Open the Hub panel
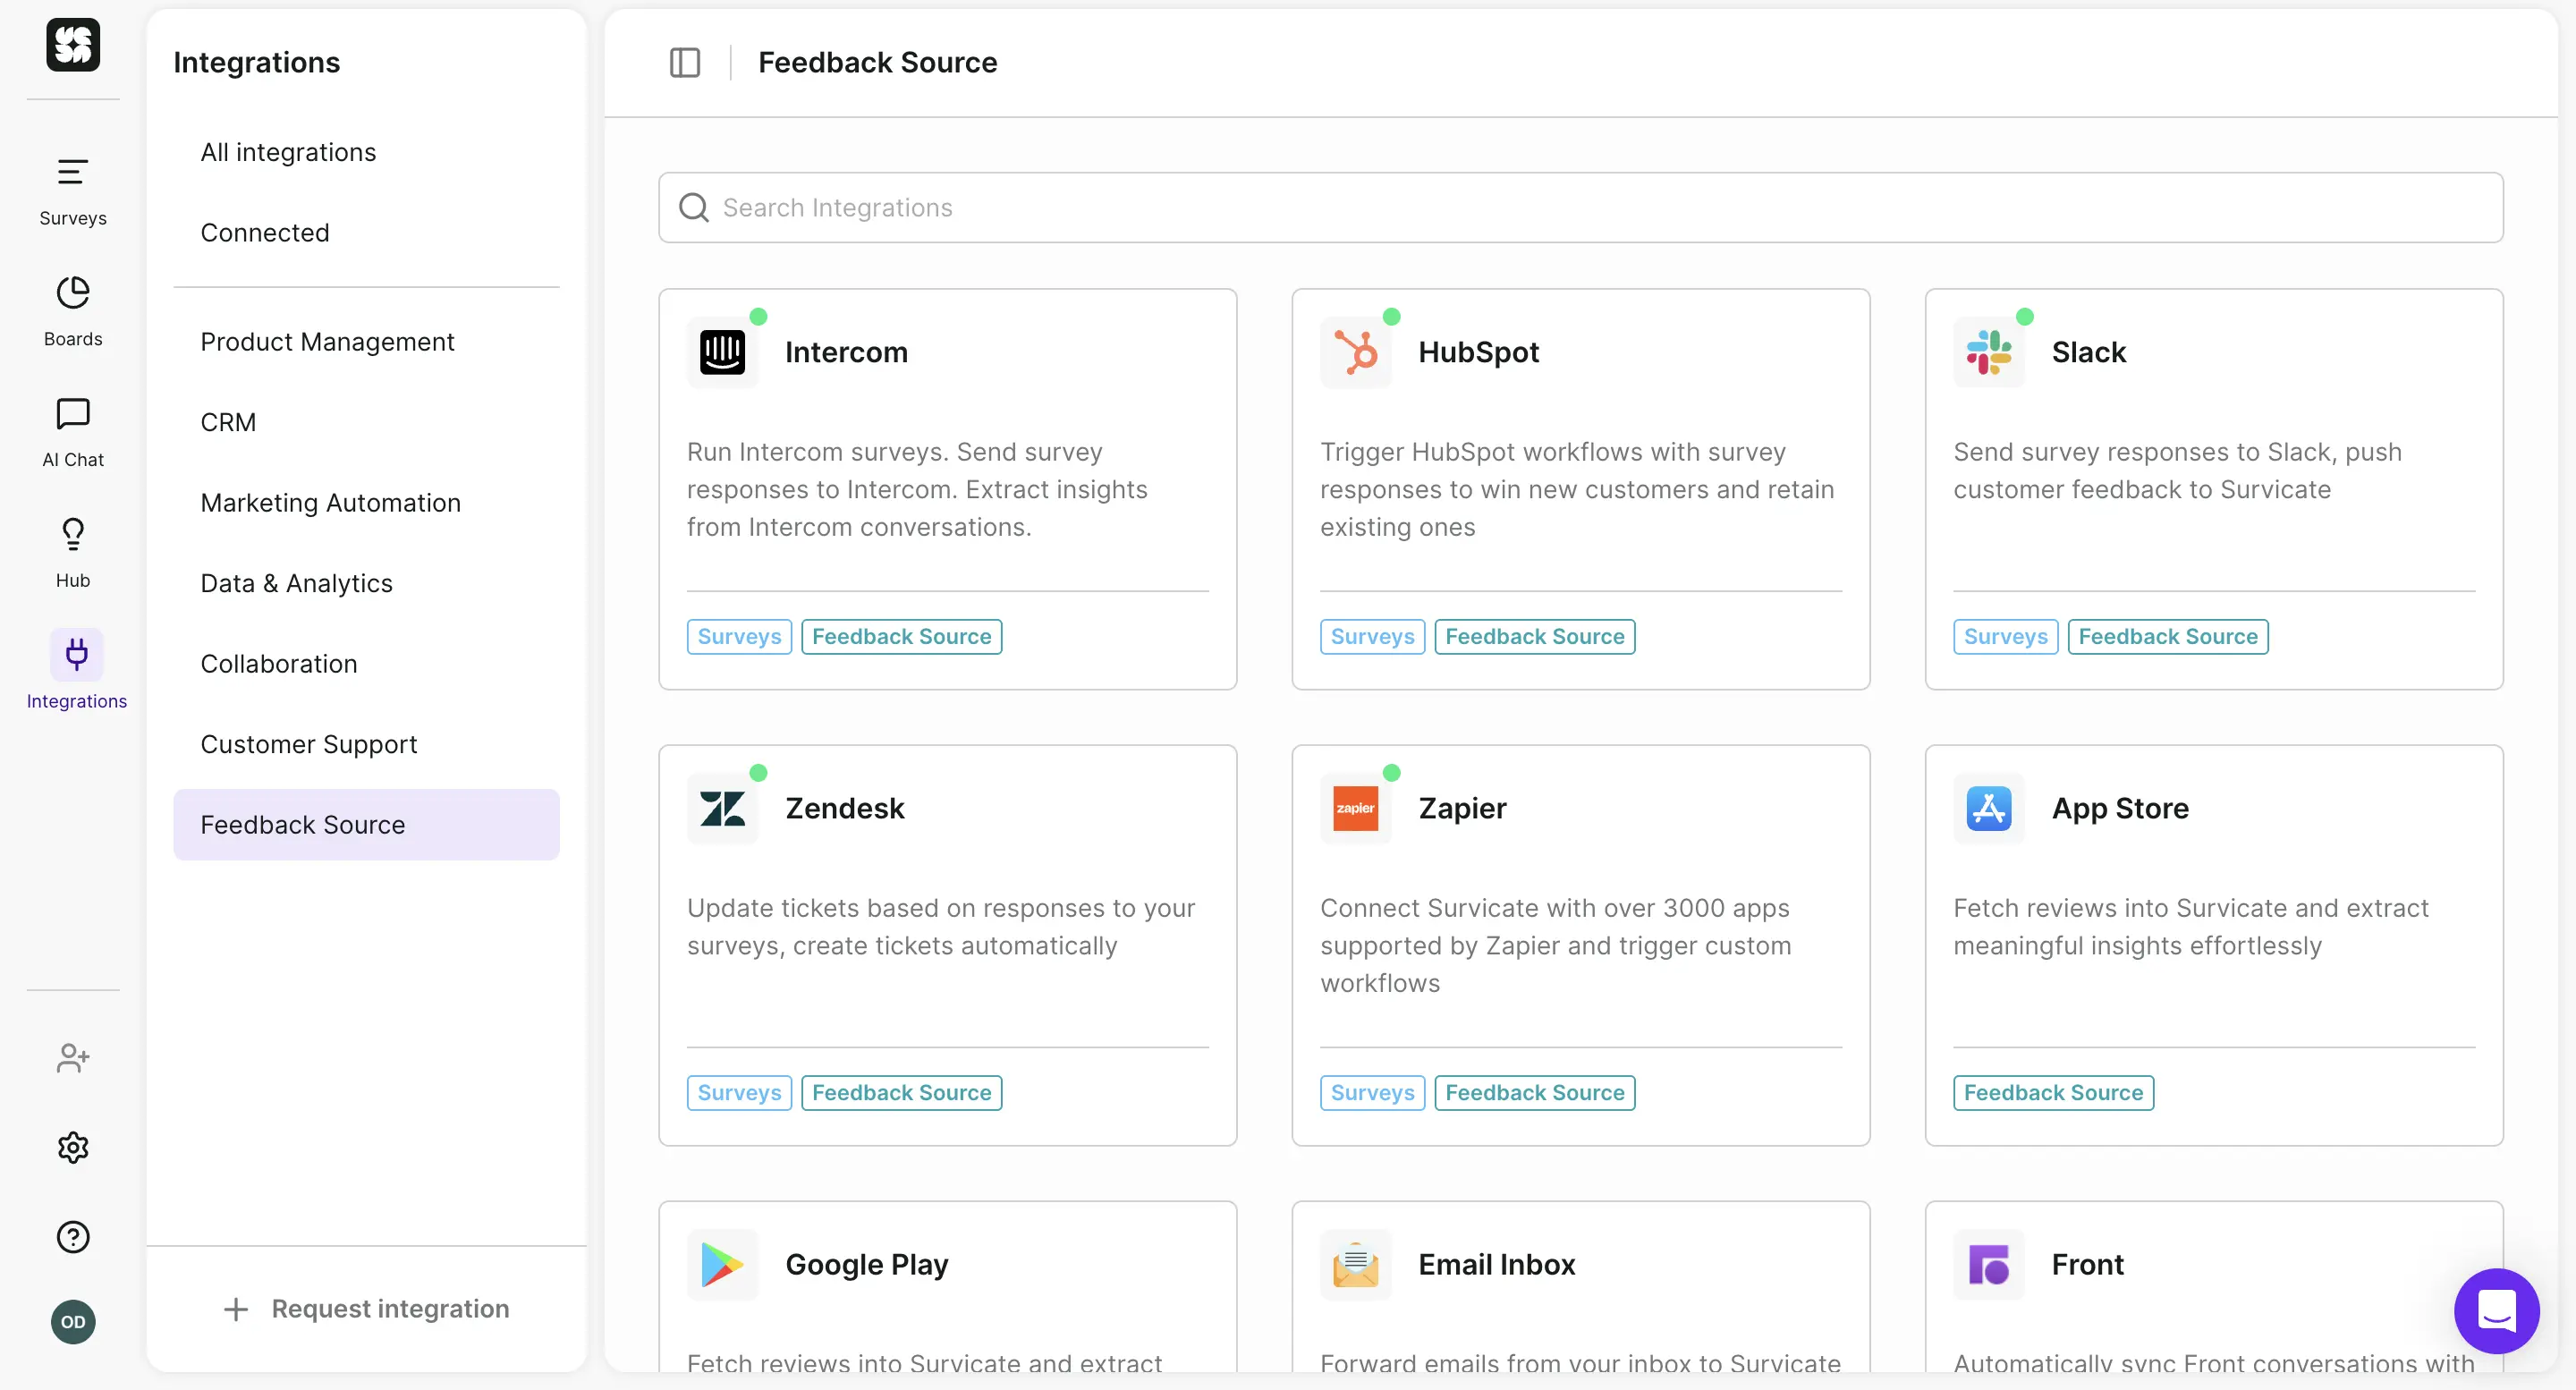2576x1390 pixels. coord(72,552)
